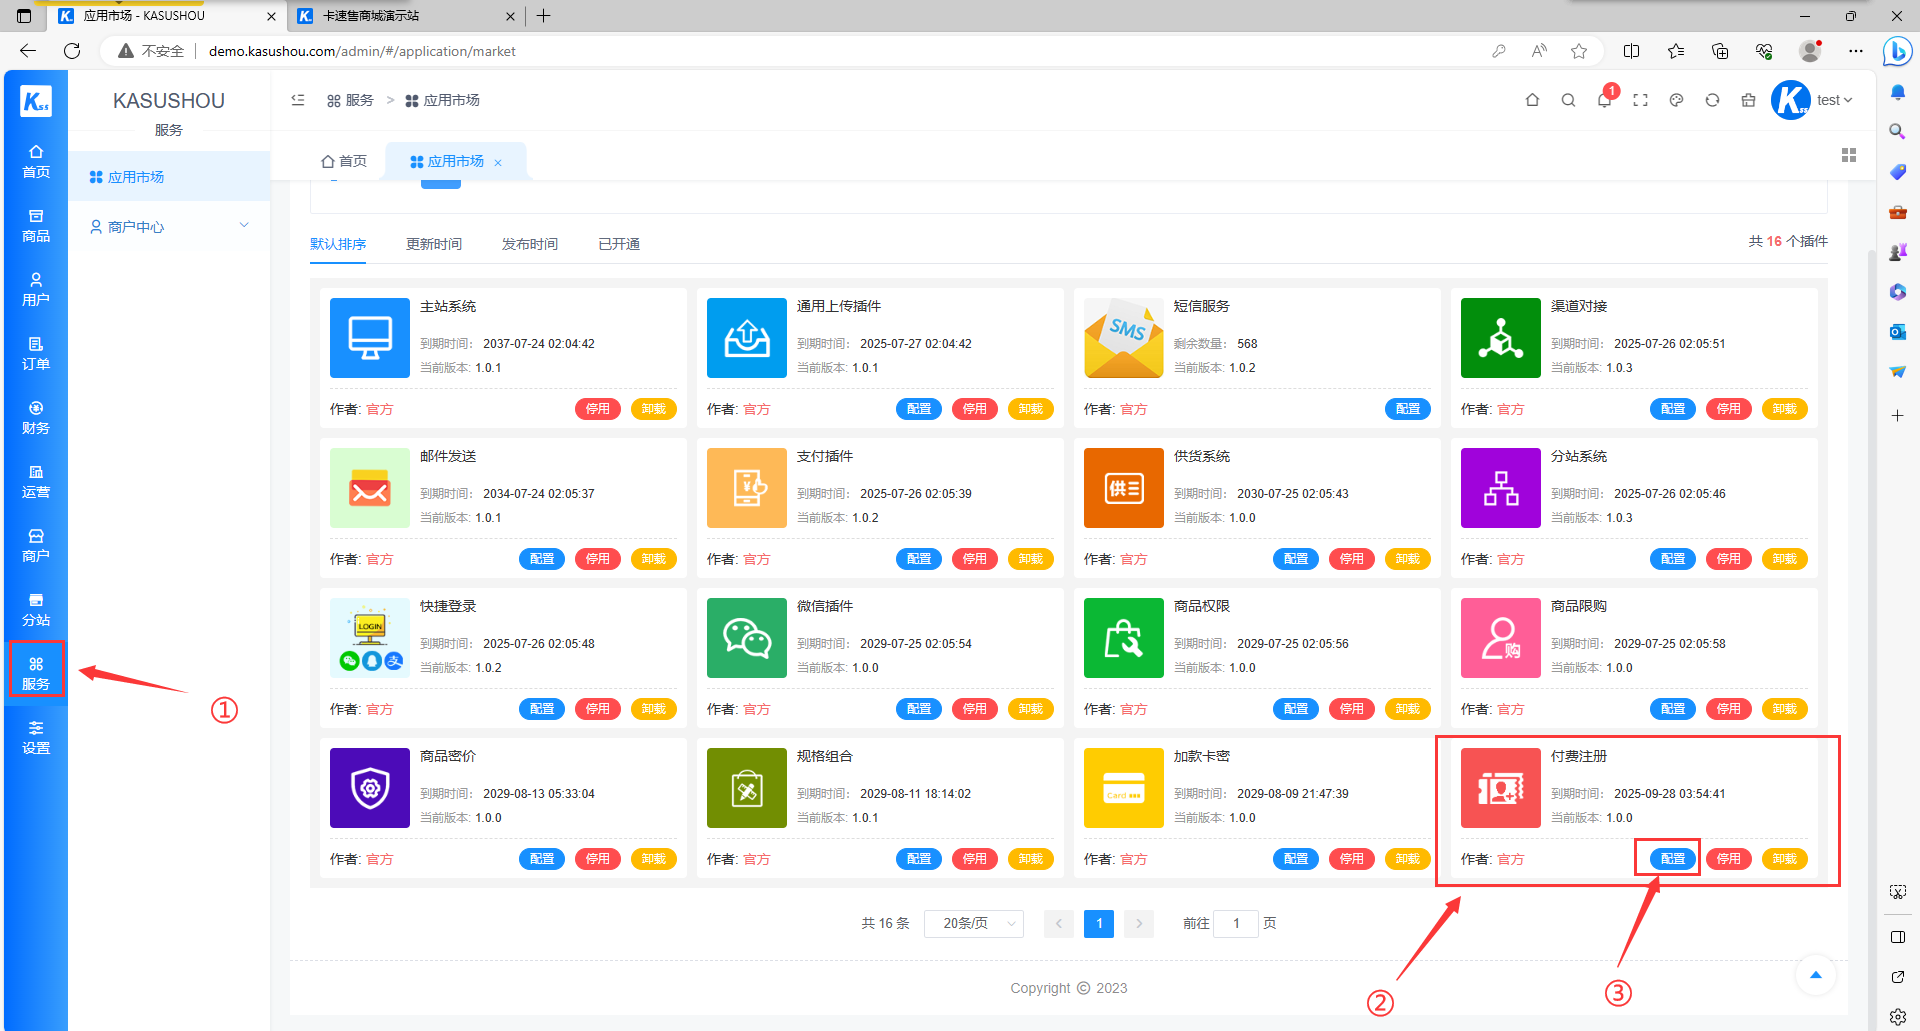
Task: Open the 财务 finance sidebar icon
Action: (36, 417)
